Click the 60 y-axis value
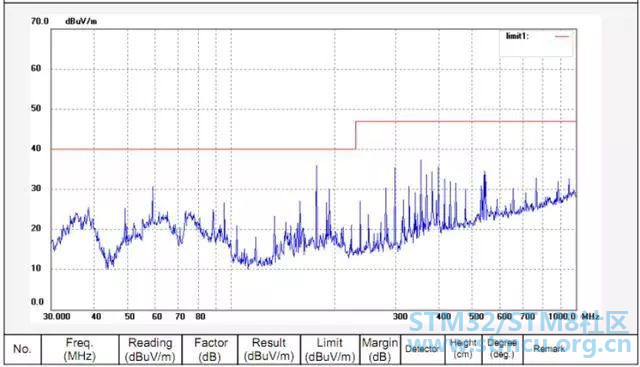Image resolution: width=640 pixels, height=367 pixels. 36,68
